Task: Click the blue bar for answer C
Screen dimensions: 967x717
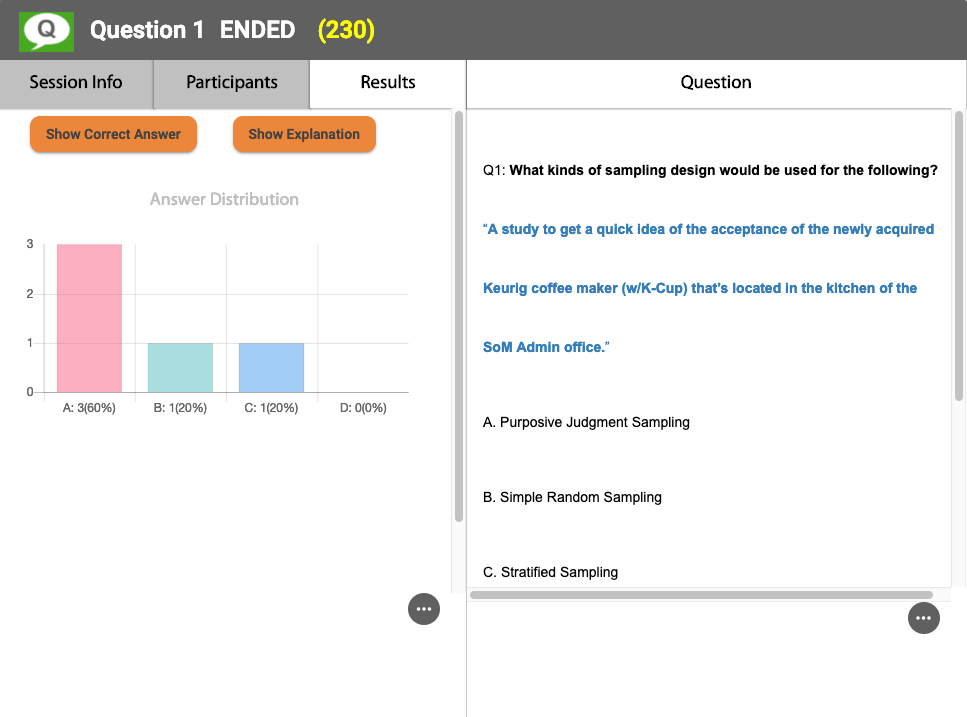Action: [271, 367]
